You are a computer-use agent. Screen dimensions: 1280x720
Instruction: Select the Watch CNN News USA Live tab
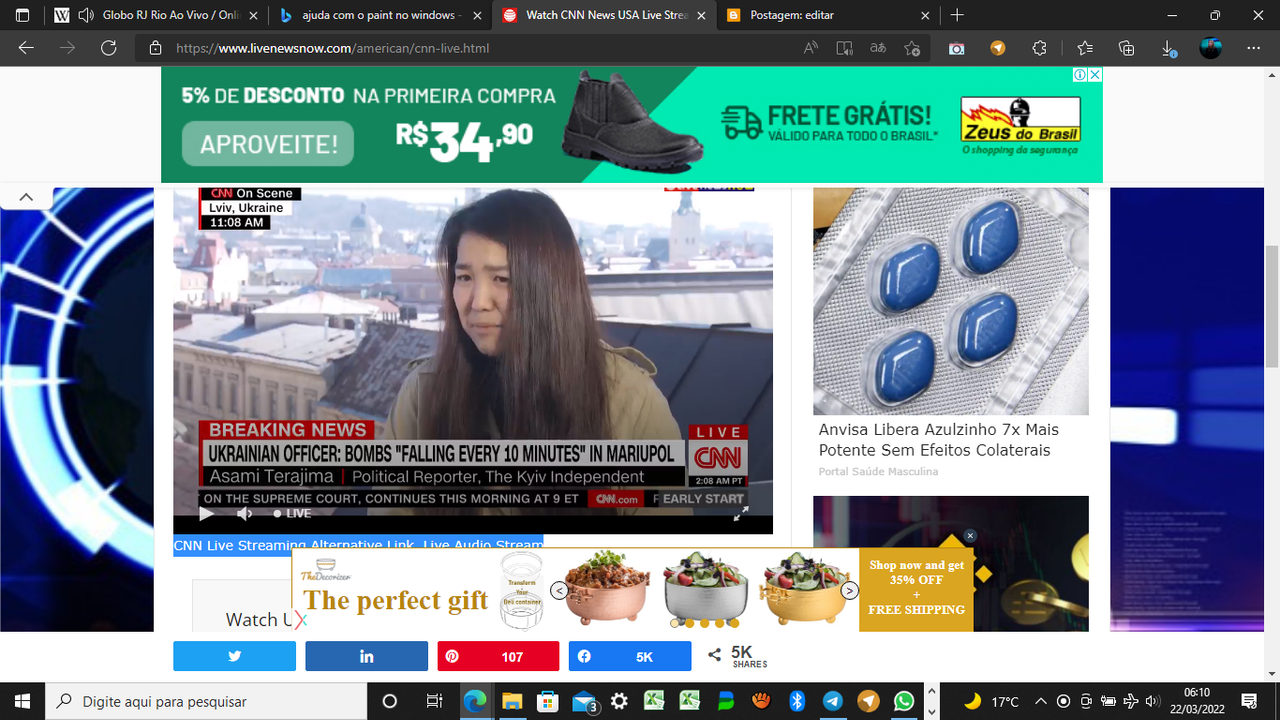click(603, 15)
